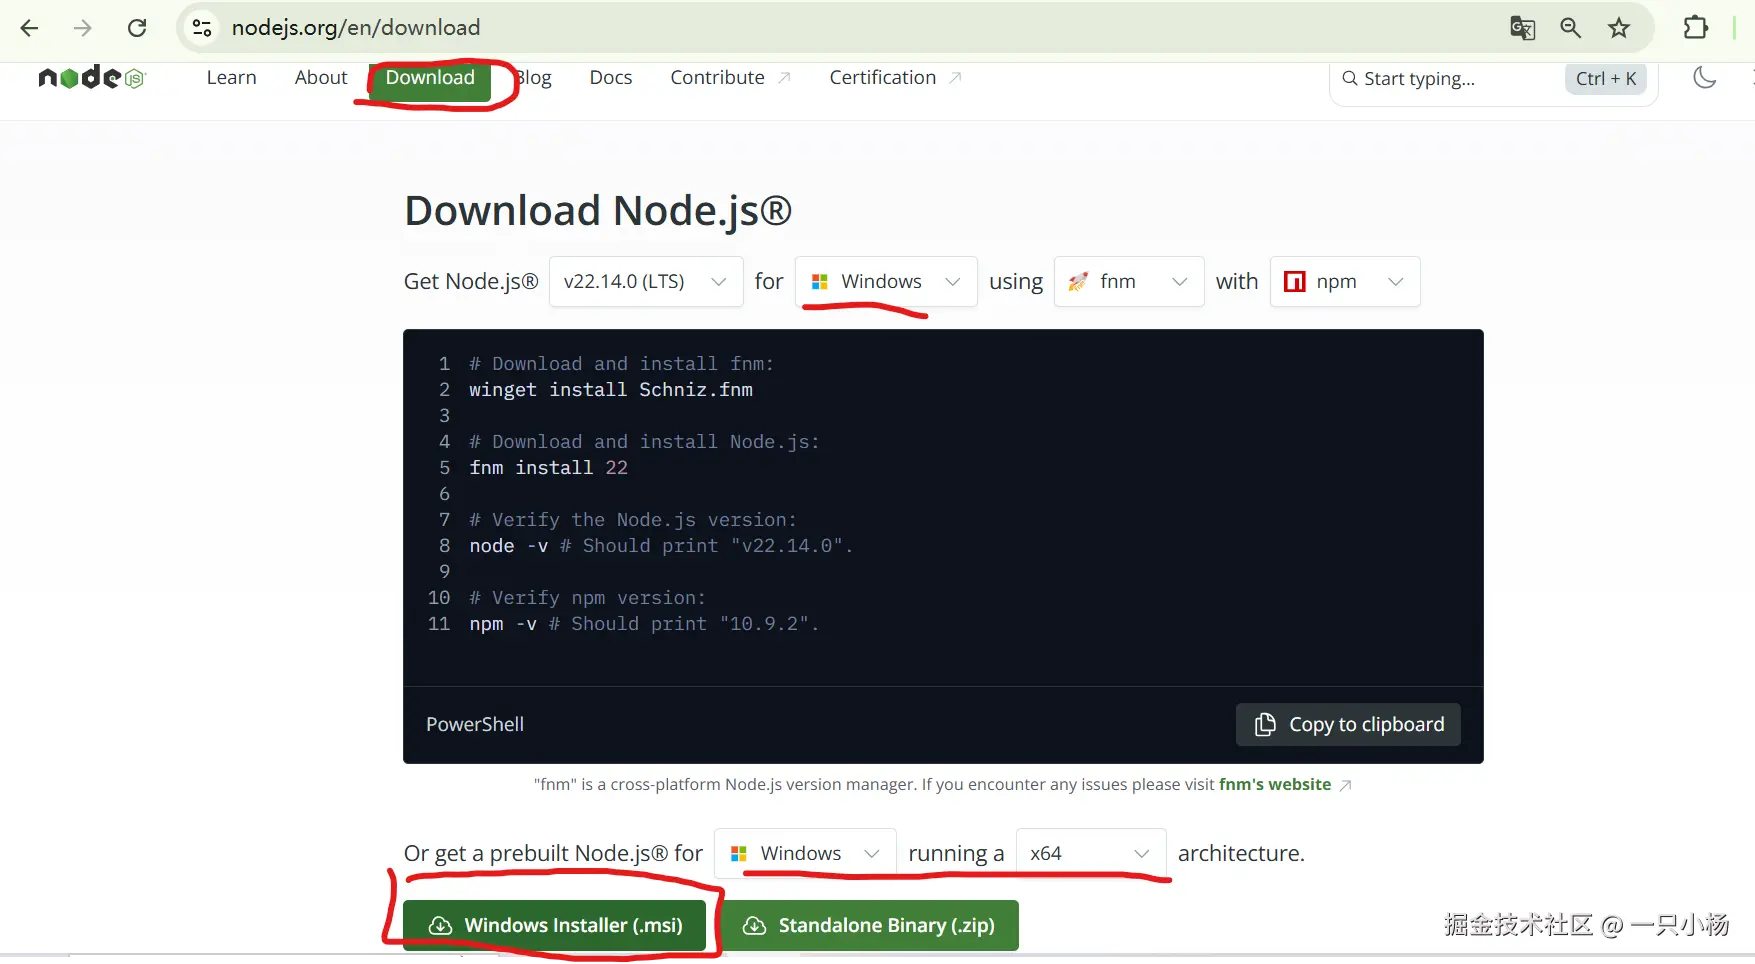Click the '# Verify the Node.js version:' comment
Image resolution: width=1755 pixels, height=964 pixels.
tap(633, 520)
